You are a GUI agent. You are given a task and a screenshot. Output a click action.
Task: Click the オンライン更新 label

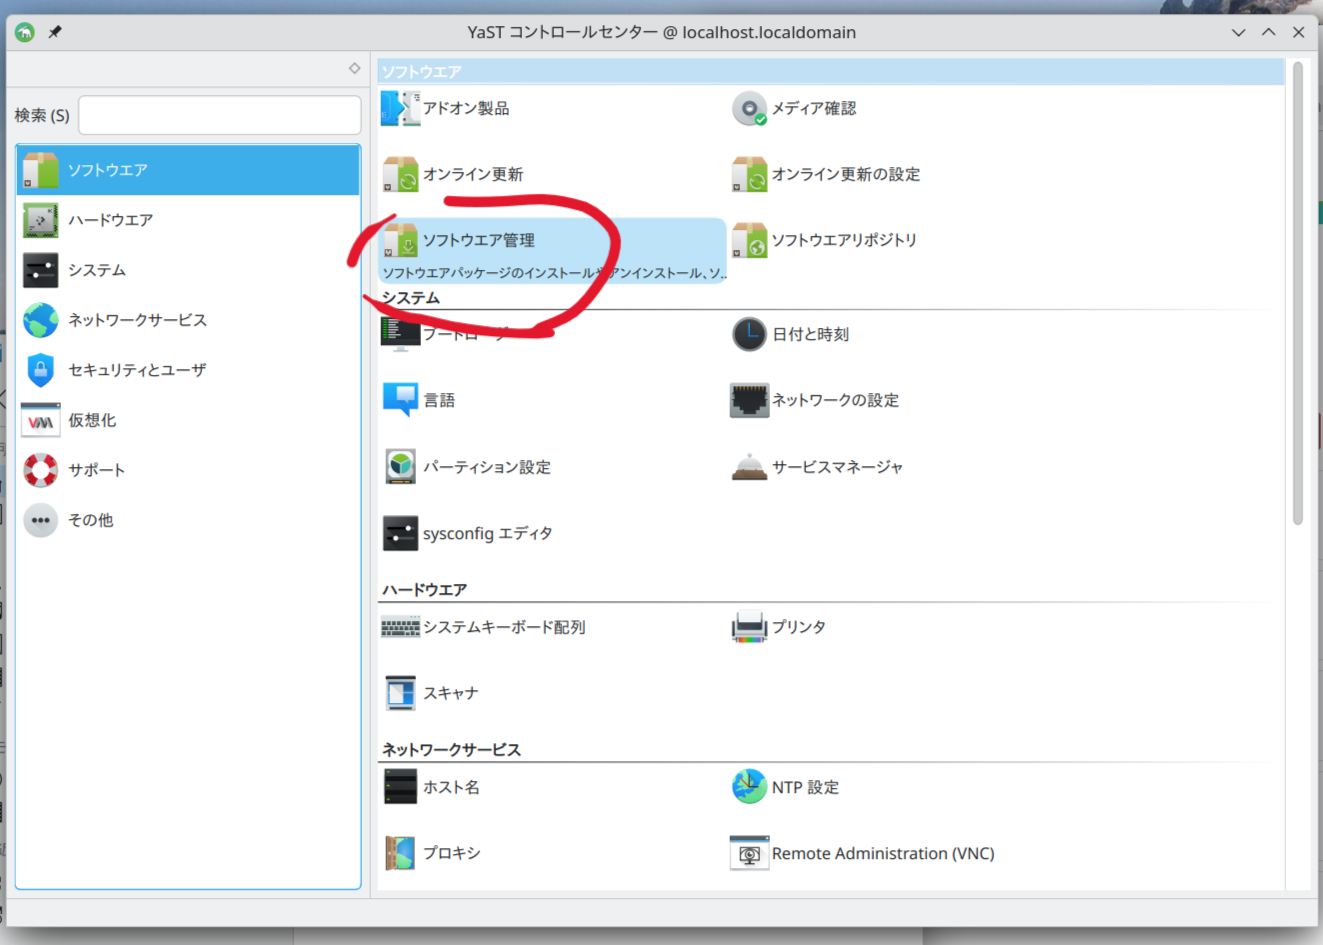coord(473,174)
